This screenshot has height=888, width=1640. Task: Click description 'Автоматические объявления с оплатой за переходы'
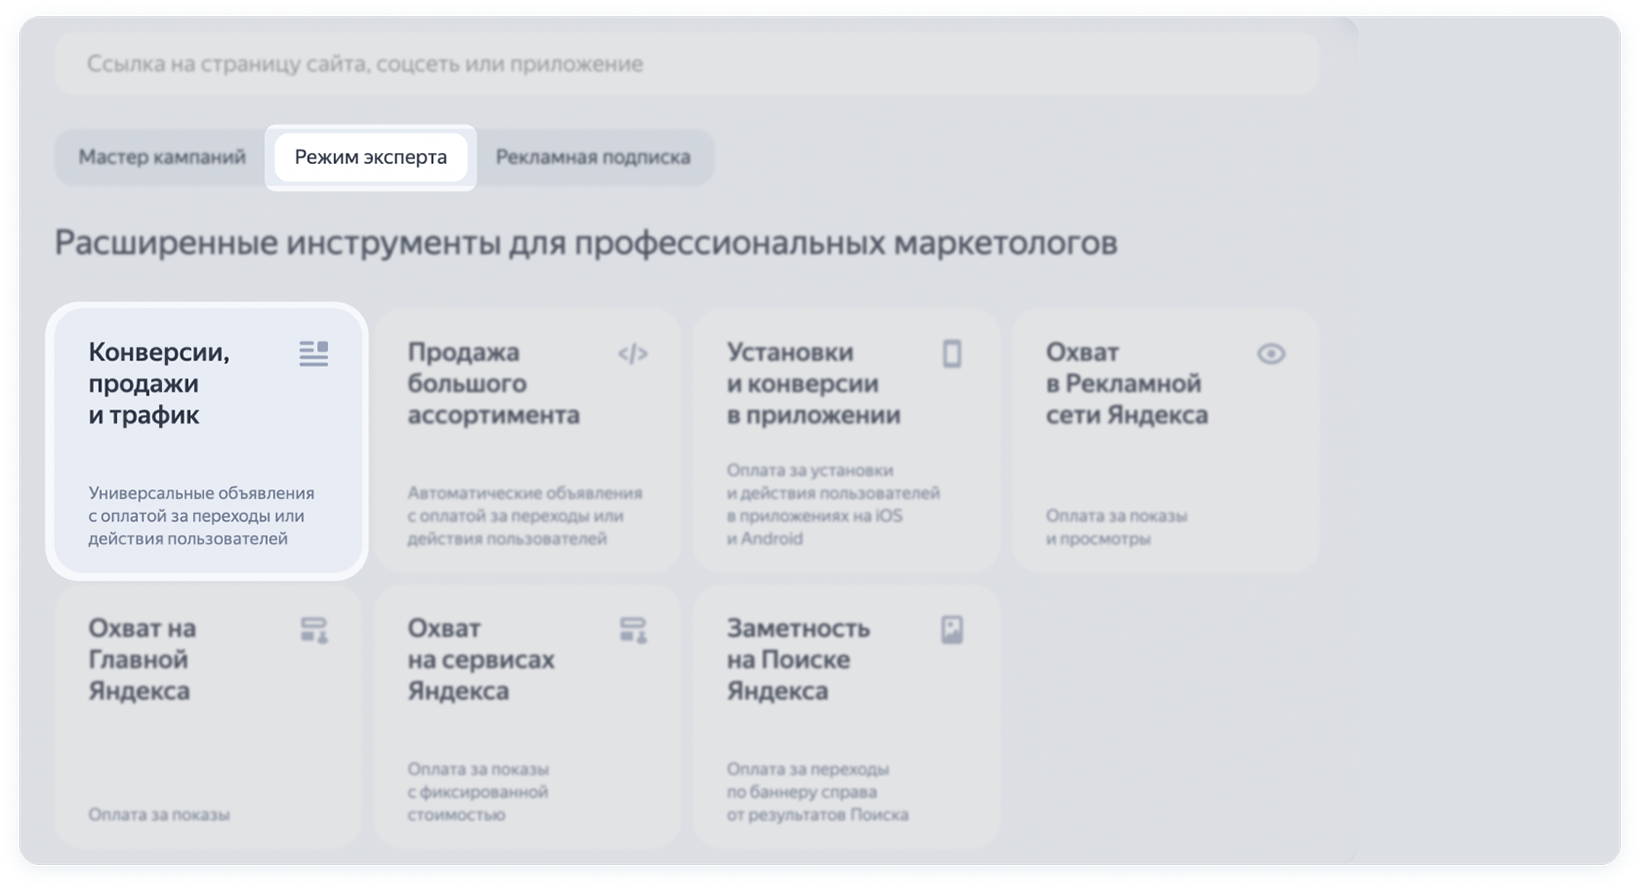tap(525, 516)
